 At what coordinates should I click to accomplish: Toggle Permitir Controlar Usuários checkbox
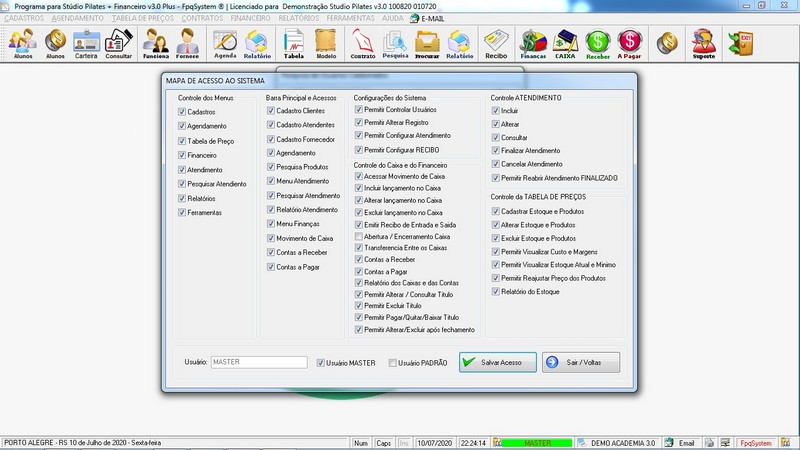359,109
